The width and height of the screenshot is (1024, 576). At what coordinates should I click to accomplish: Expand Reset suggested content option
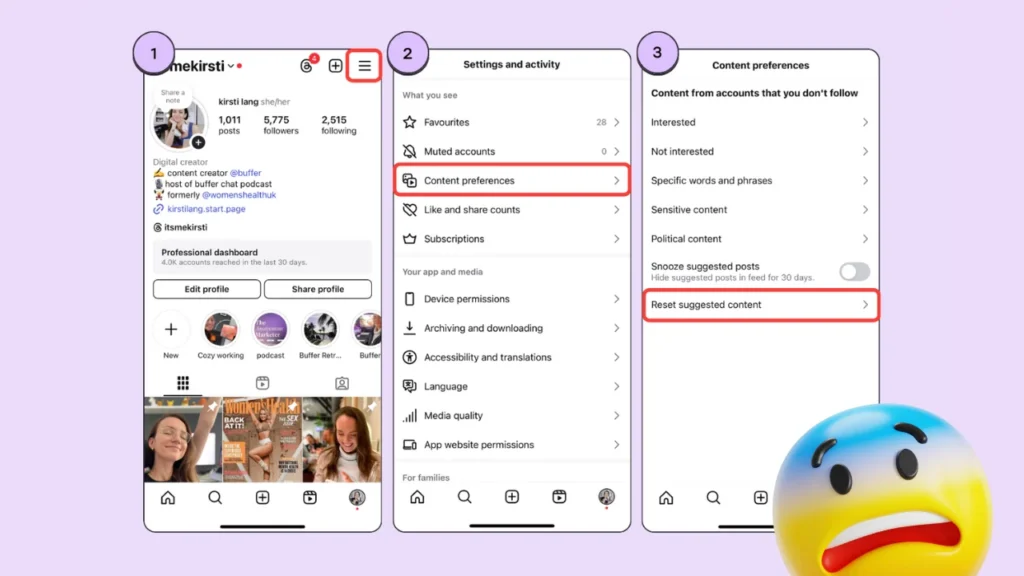click(x=760, y=305)
